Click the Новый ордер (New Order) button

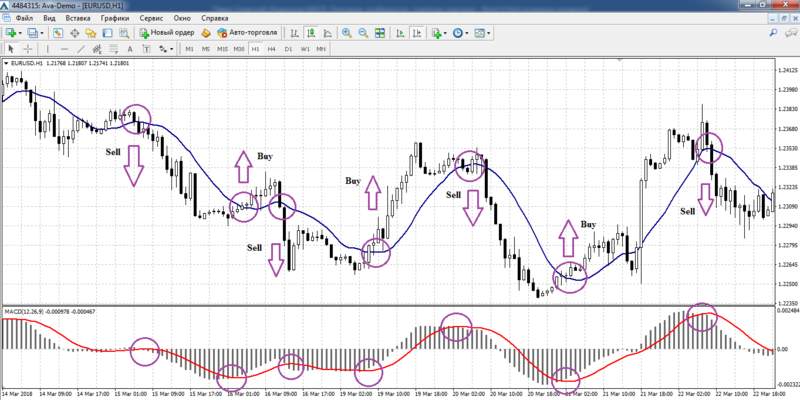(x=167, y=33)
